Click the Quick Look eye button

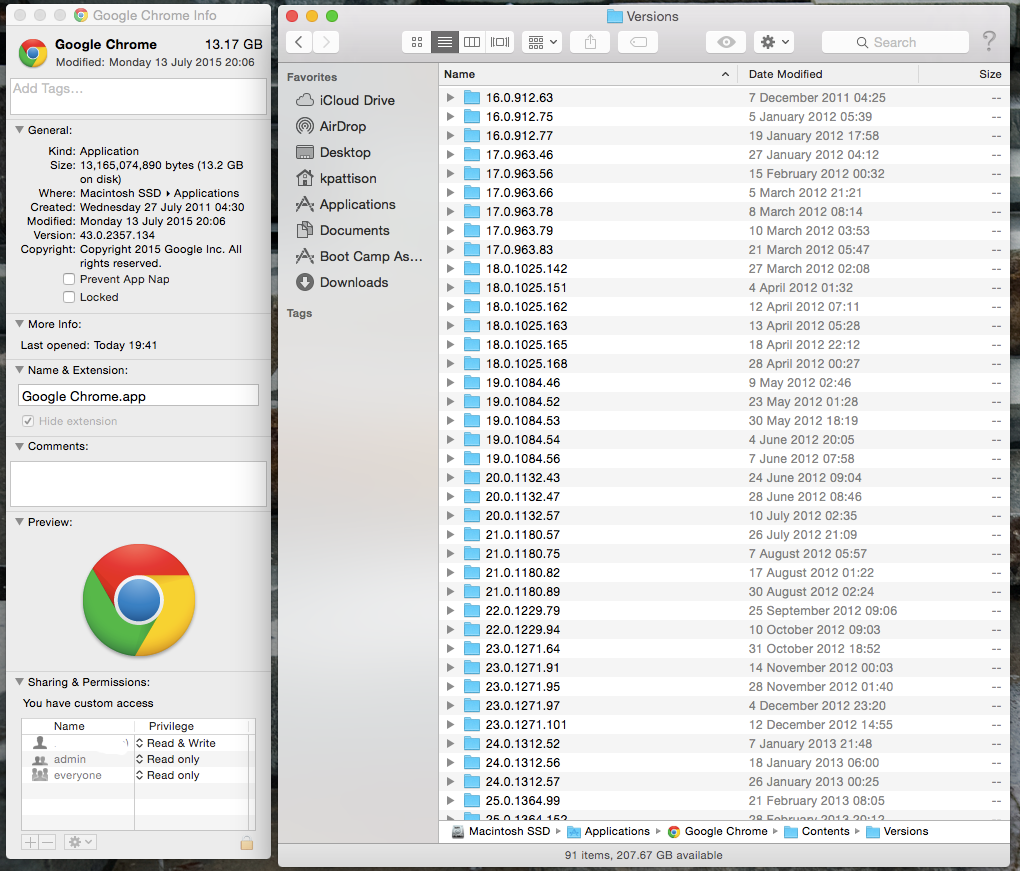726,42
